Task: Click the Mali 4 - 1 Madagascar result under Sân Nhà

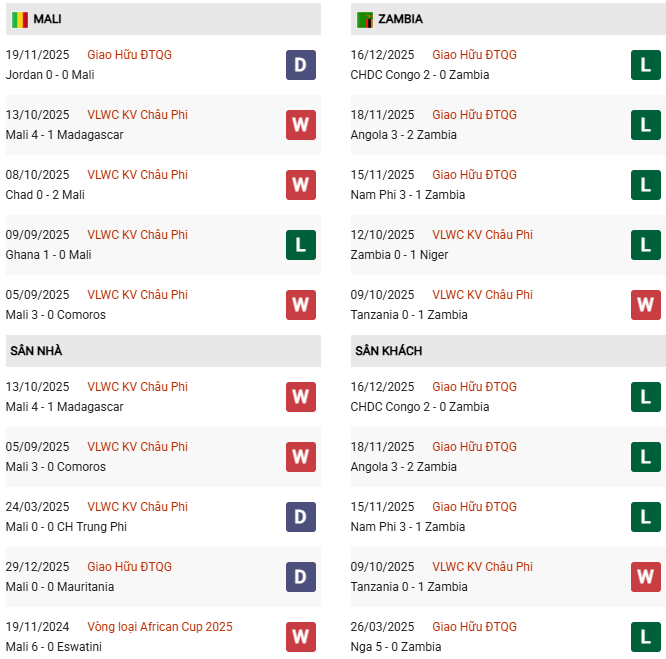Action: coord(67,407)
